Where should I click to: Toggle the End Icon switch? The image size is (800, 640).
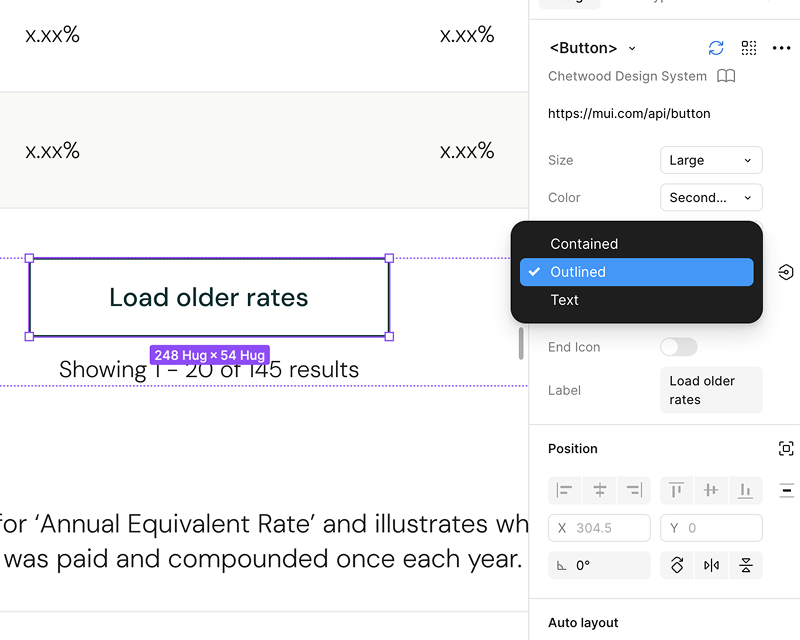coord(678,347)
